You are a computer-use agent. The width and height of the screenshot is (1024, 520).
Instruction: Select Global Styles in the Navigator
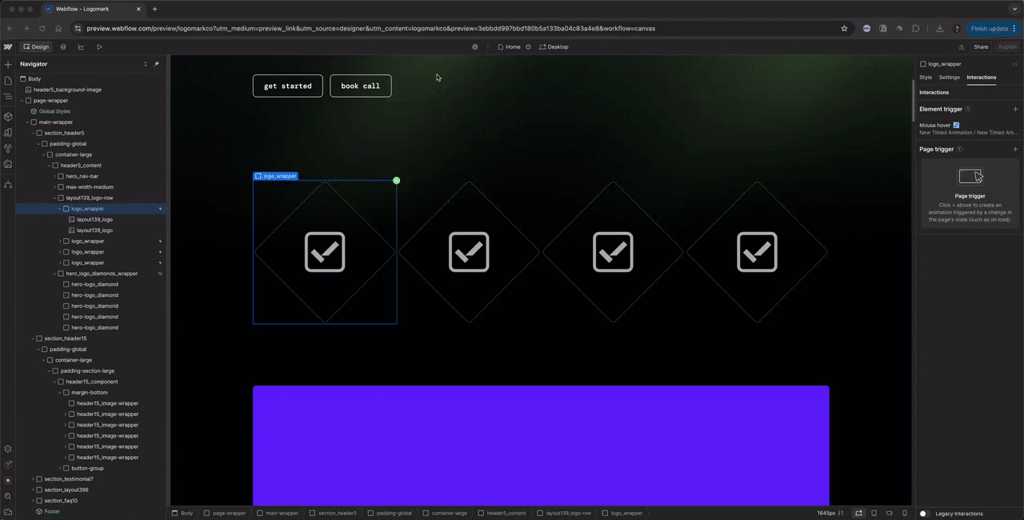54,111
